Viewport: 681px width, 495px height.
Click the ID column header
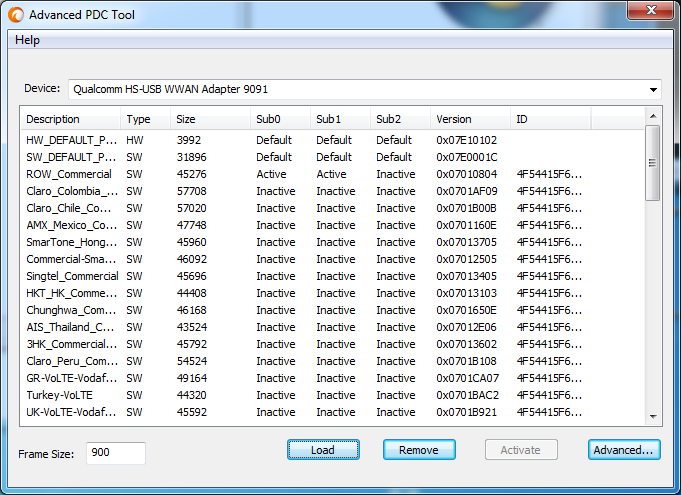tap(551, 119)
